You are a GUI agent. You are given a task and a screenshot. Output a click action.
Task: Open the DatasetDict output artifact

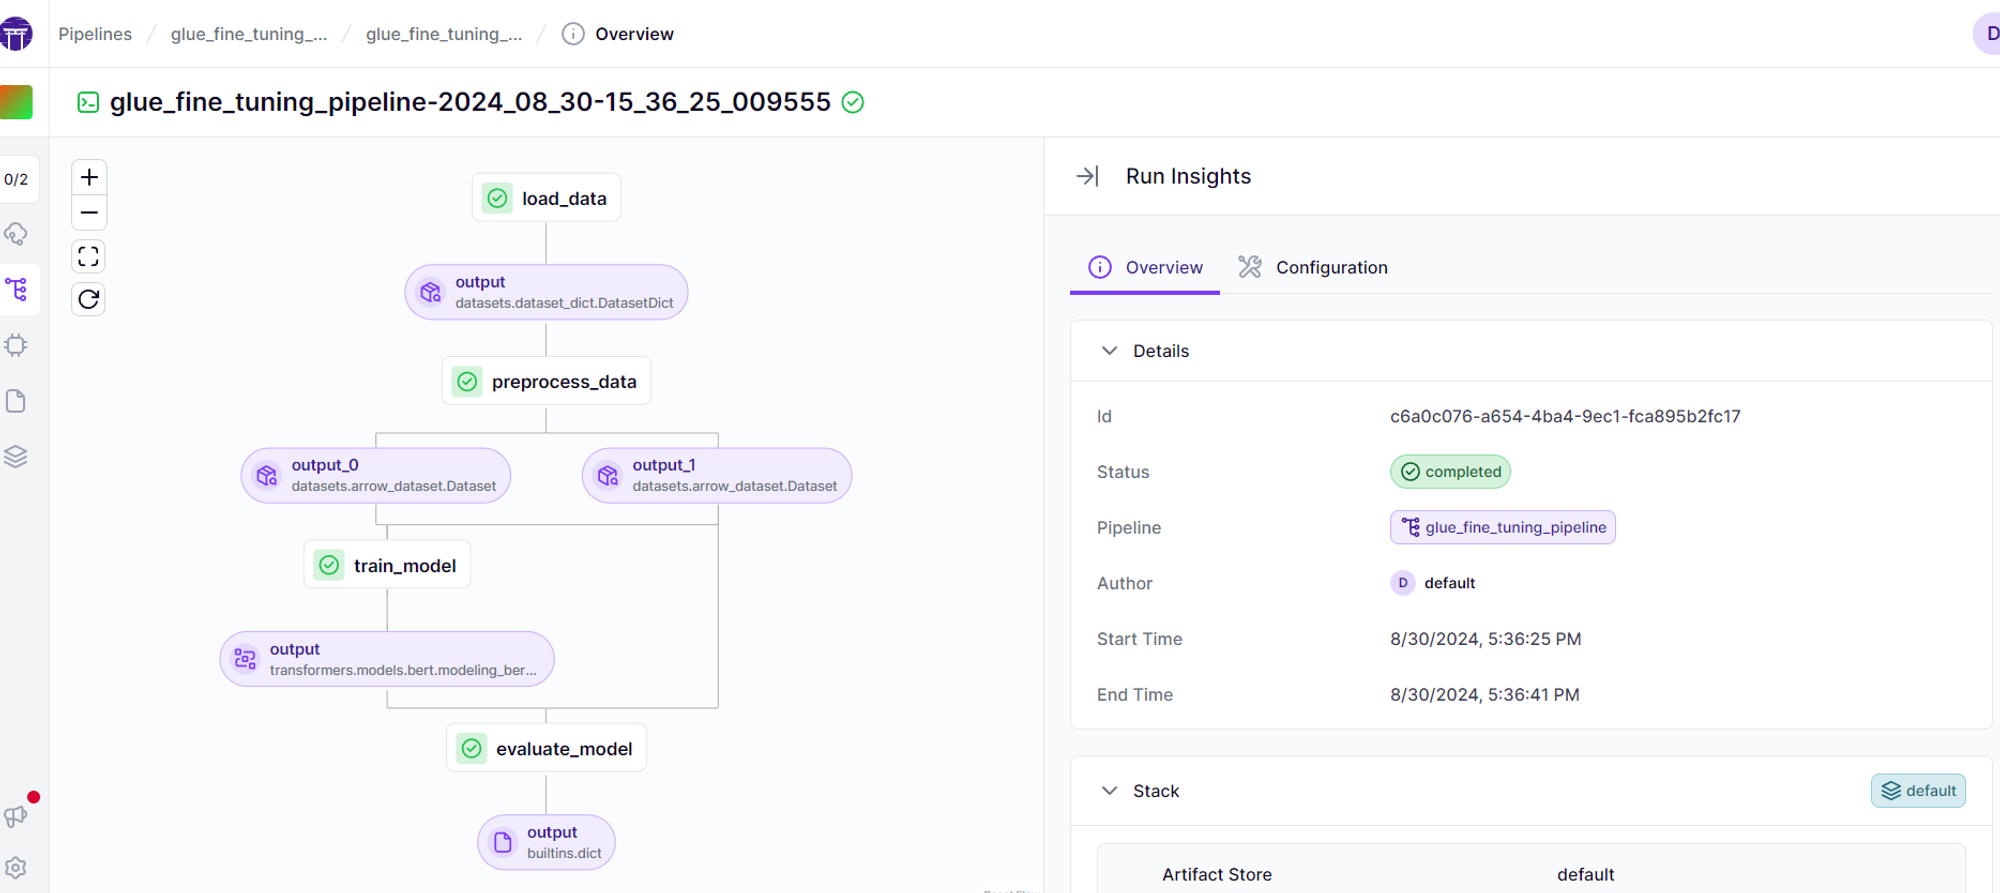(546, 292)
